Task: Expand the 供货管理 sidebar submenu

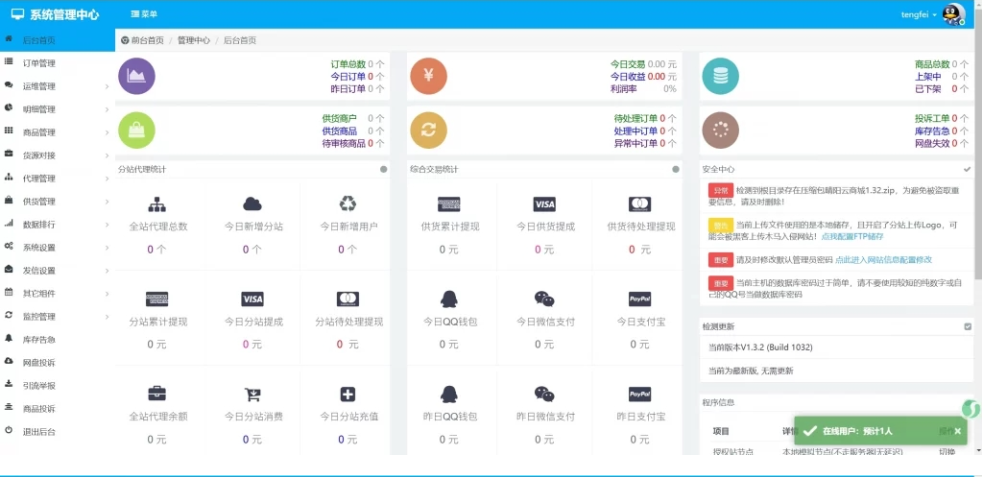Action: pos(58,202)
